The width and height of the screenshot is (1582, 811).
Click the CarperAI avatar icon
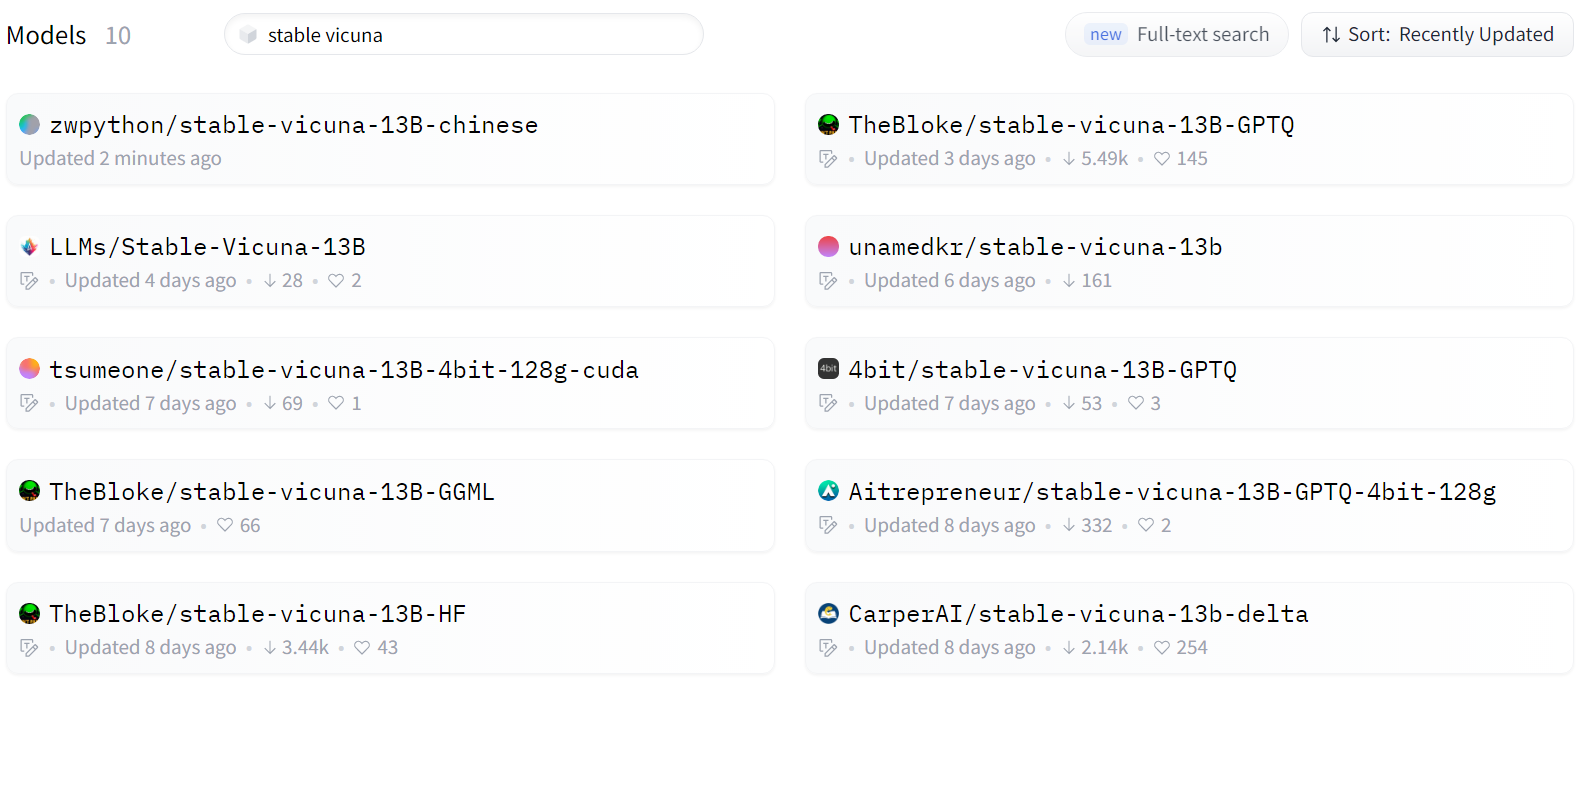tap(828, 613)
